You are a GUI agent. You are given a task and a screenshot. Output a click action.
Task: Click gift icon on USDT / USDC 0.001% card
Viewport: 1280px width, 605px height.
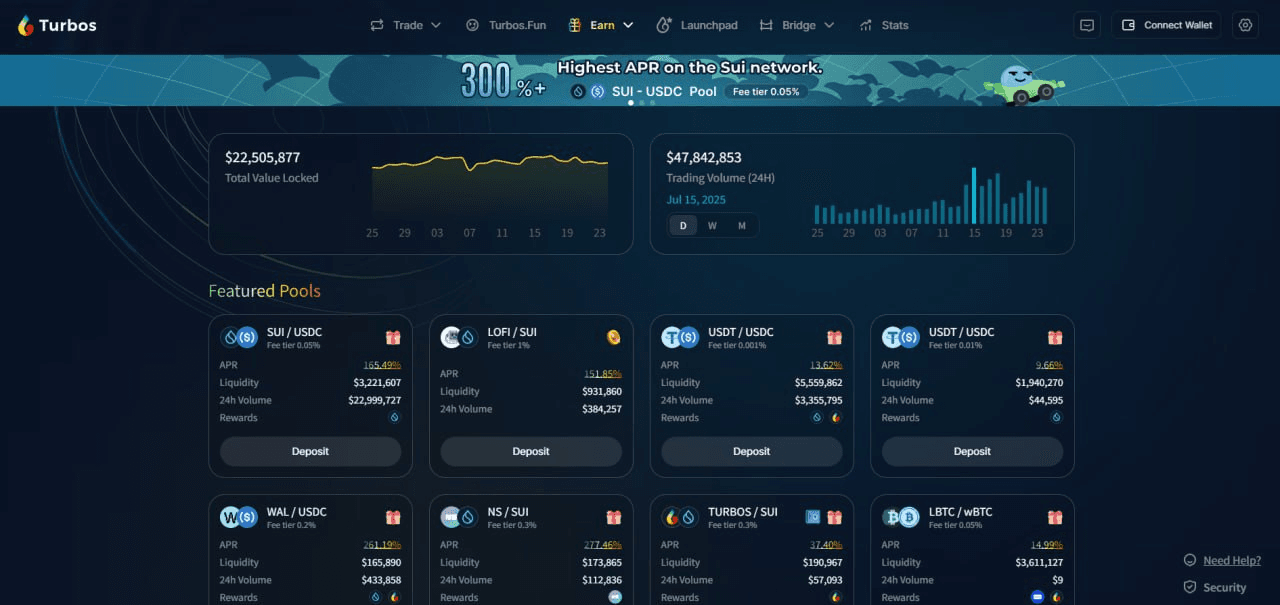[834, 338]
